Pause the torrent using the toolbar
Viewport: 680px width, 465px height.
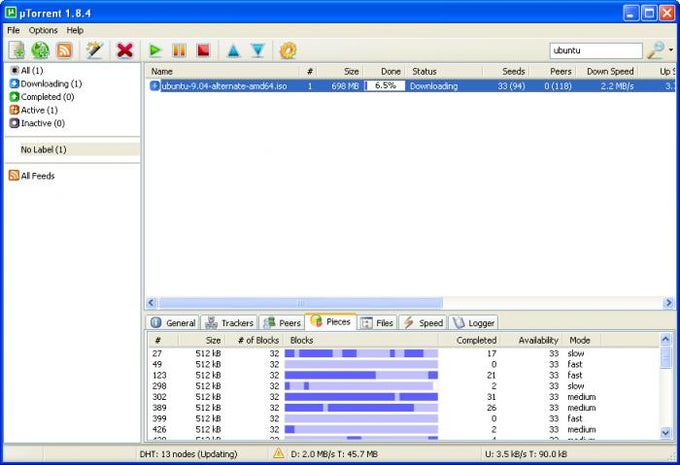coord(179,50)
